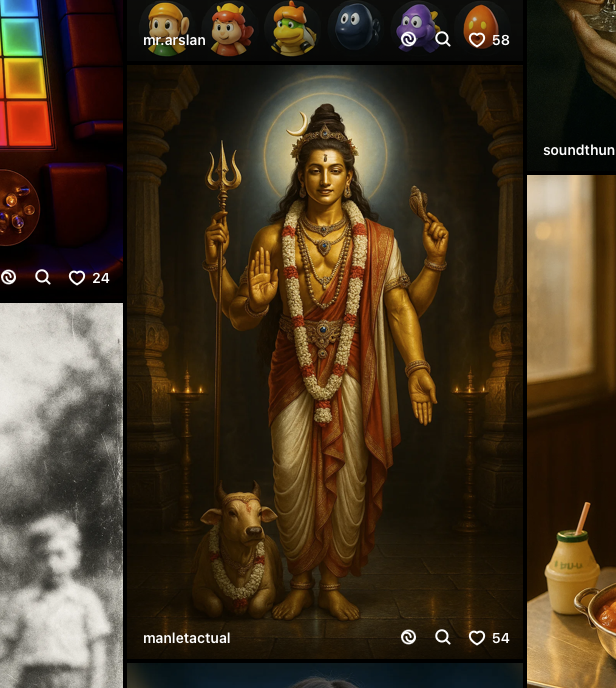The image size is (616, 688).
Task: Open the banana milk bottle image
Action: pyautogui.click(x=572, y=431)
